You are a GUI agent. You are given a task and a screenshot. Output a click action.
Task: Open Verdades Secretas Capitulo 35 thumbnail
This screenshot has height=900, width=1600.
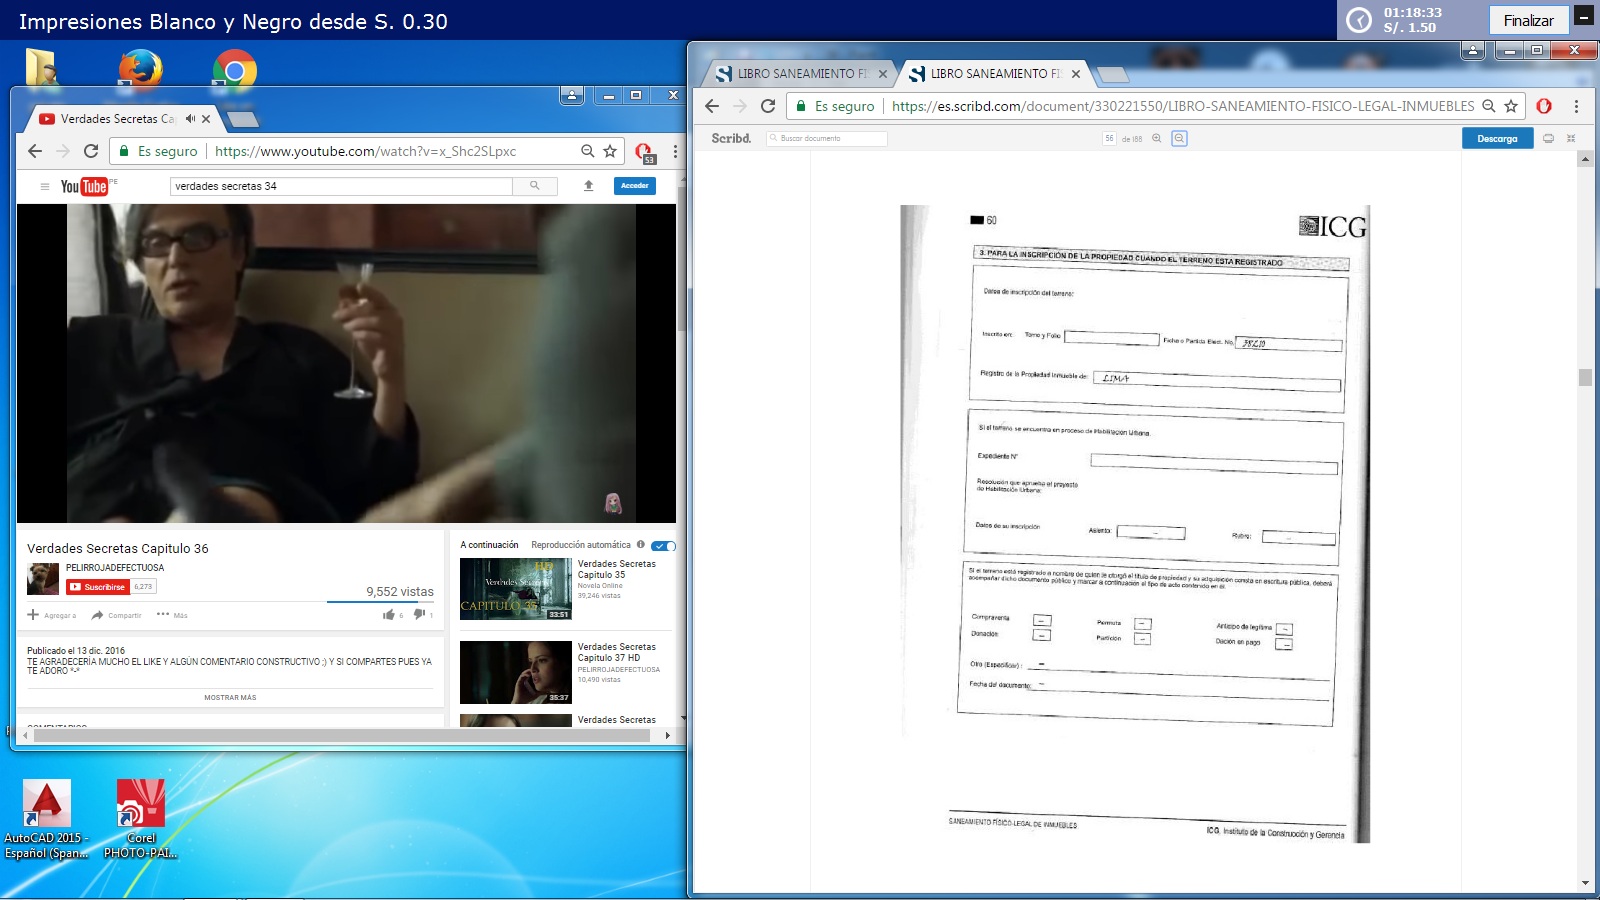515,589
